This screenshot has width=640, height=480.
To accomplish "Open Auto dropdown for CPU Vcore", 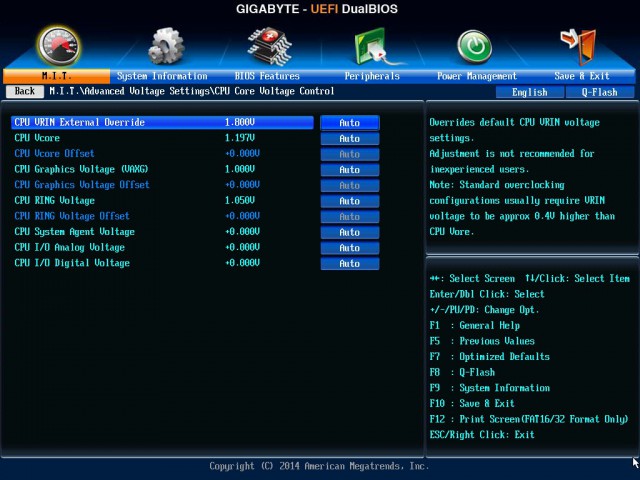I will 350,139.
